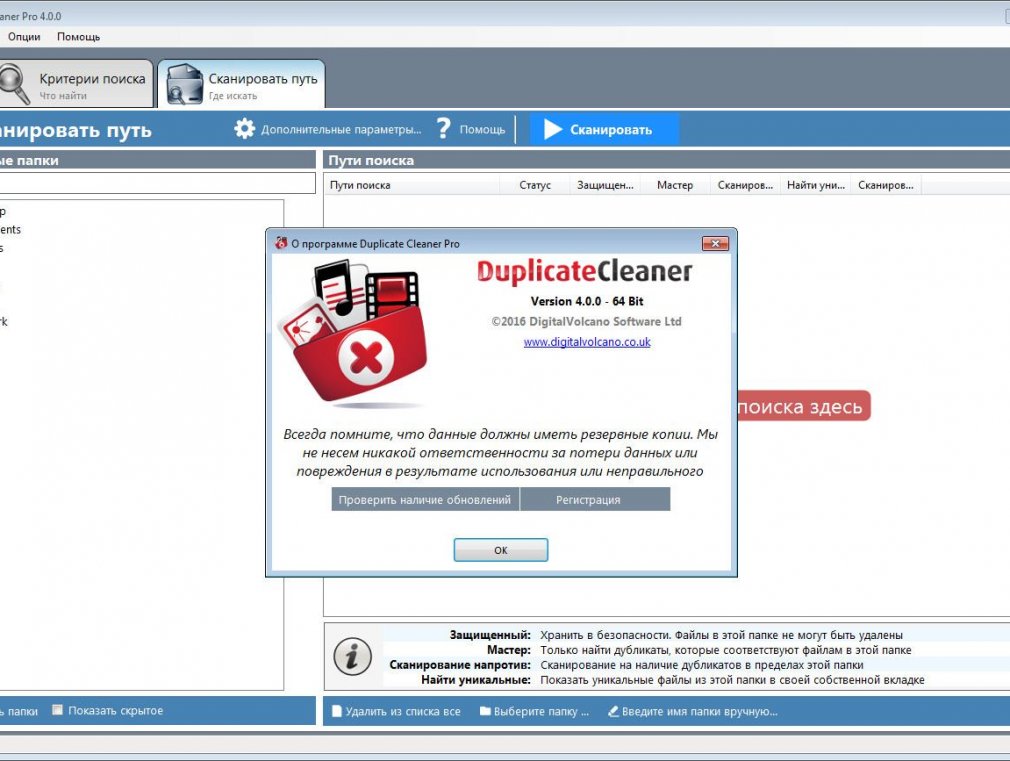Click the page icon beside Удалить из списка
Viewport: 1010px width, 761px height.
336,711
